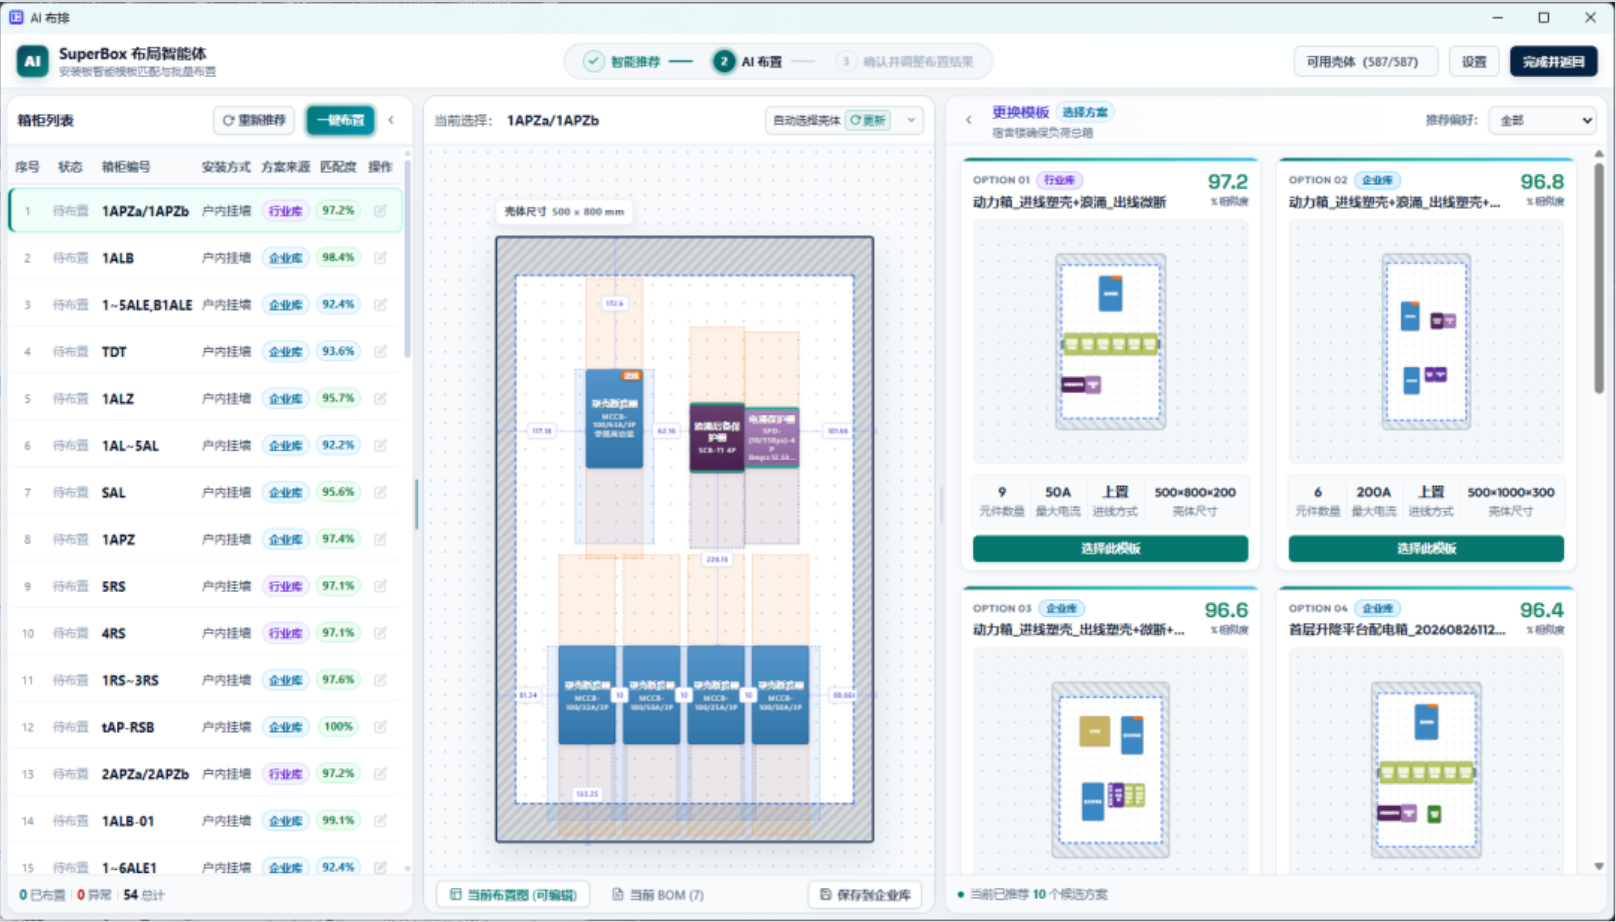1616x922 pixels.
Task: Click the edit icon in the 1AL~5AL row
Action: click(x=381, y=446)
